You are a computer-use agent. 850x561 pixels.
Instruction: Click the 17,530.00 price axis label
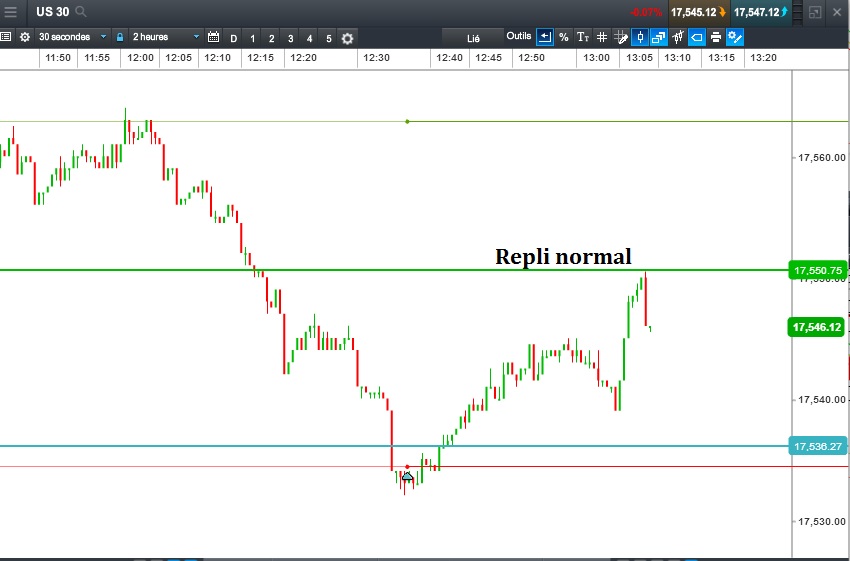click(x=821, y=521)
